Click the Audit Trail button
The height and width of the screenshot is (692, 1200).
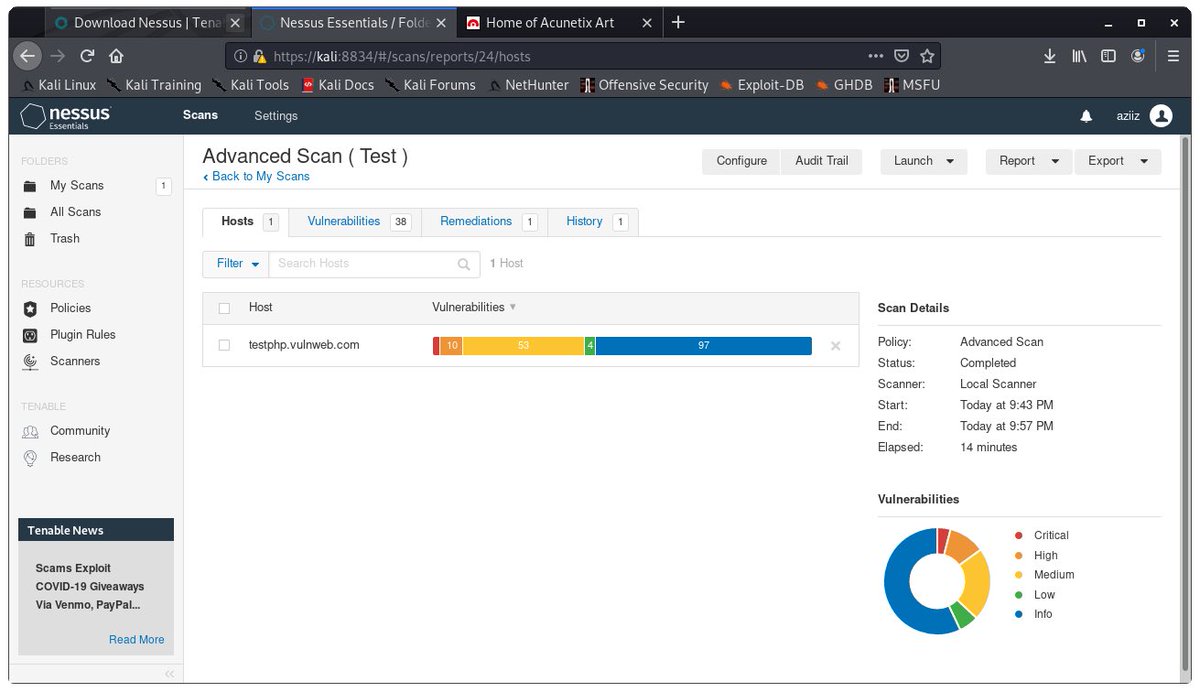(x=822, y=161)
